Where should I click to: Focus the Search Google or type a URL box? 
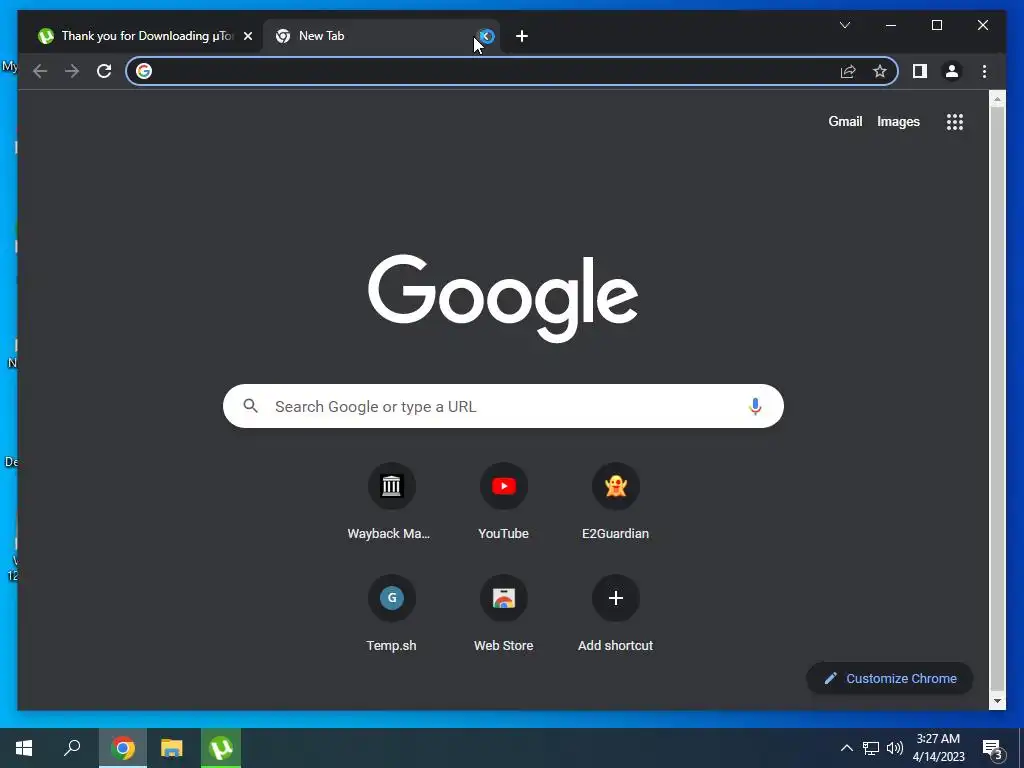(503, 406)
